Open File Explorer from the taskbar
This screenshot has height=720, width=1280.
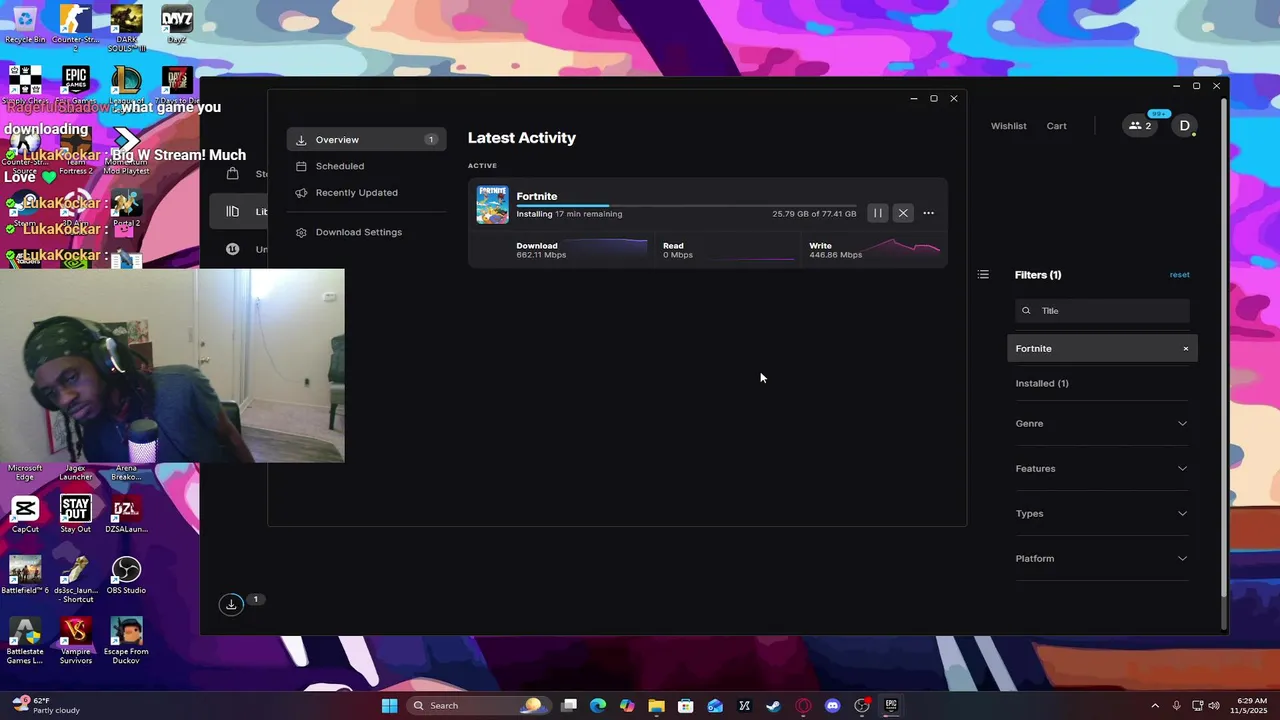tap(656, 705)
